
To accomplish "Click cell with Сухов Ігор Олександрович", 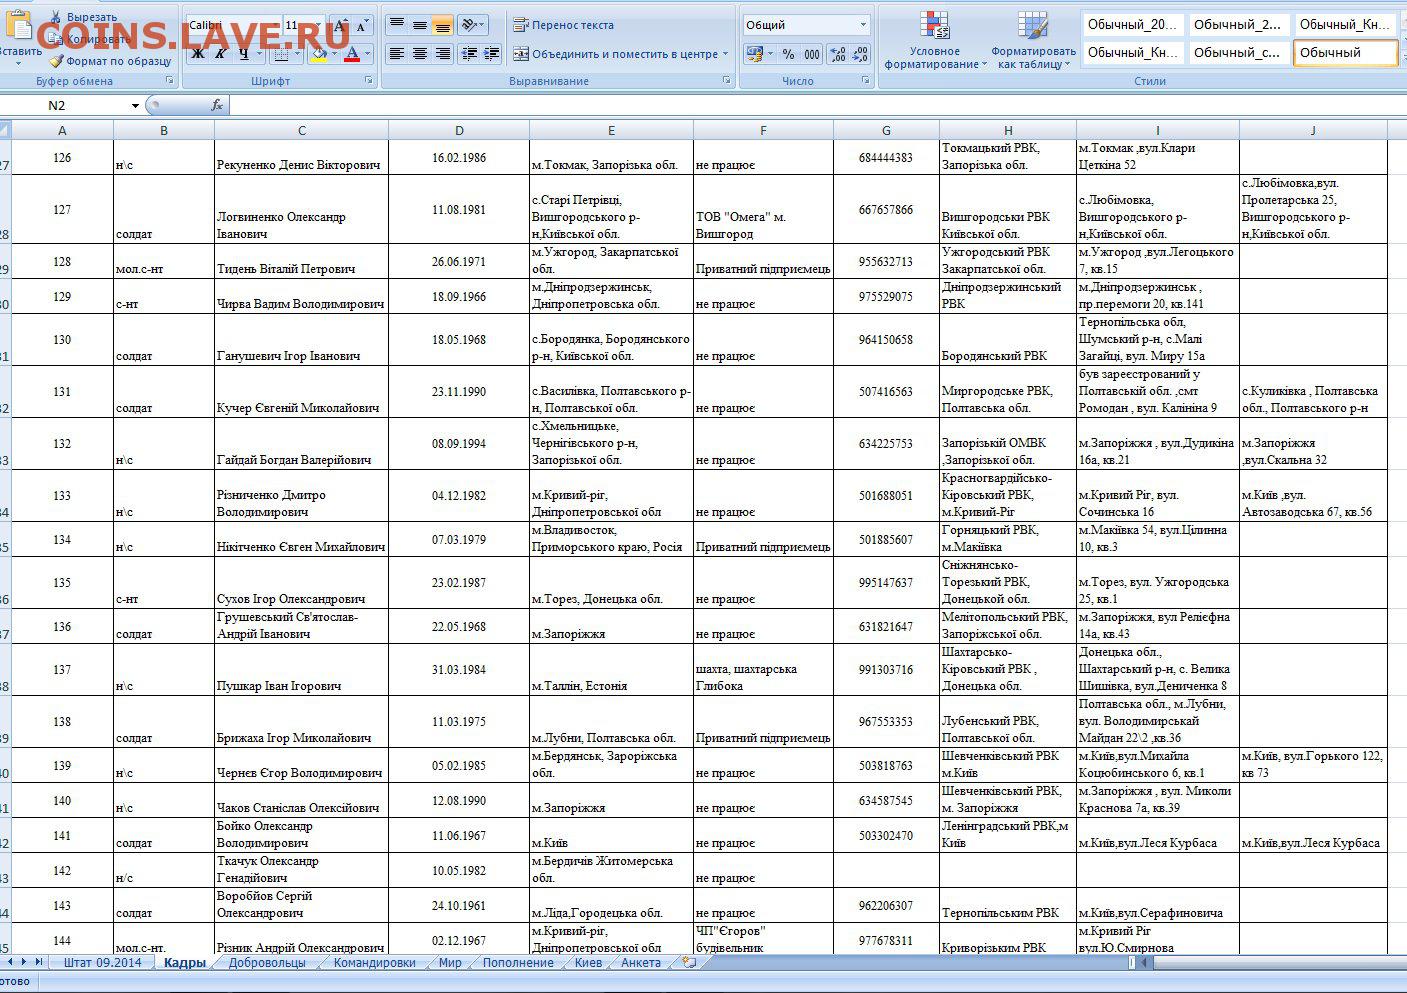I will [x=301, y=582].
